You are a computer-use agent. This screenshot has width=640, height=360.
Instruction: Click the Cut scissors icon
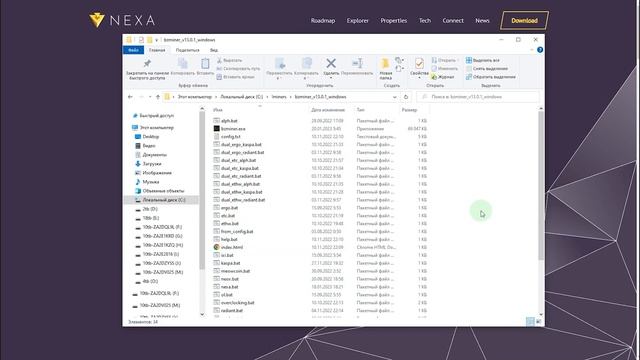click(219, 60)
